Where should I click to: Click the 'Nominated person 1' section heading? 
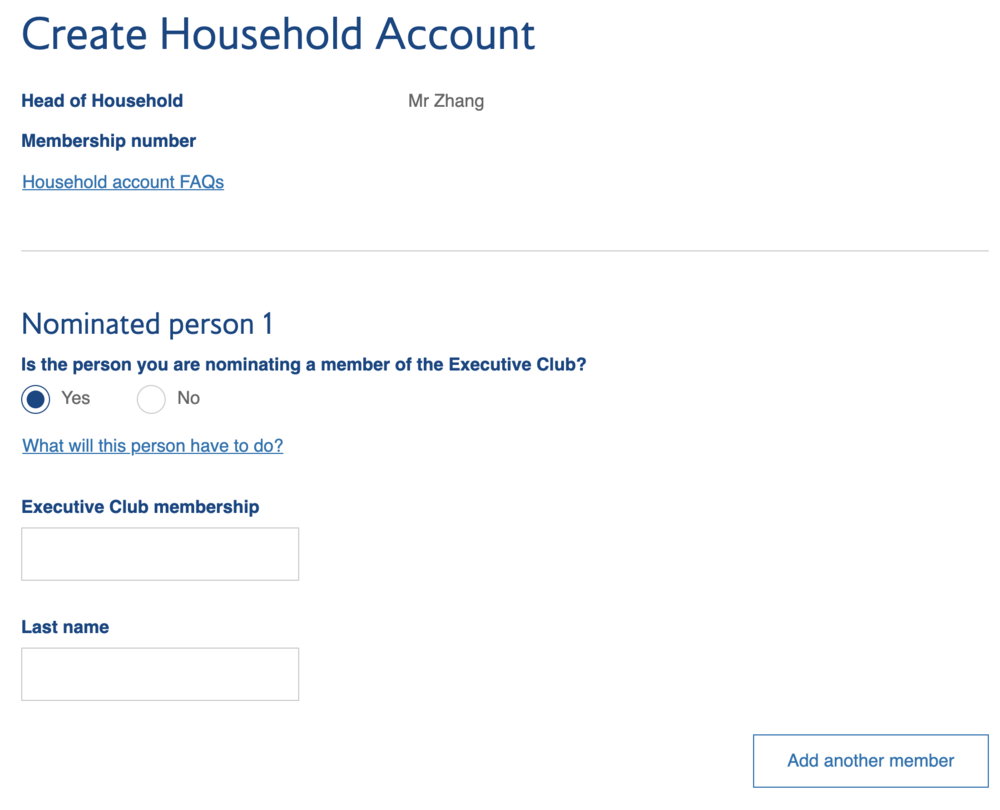(147, 324)
